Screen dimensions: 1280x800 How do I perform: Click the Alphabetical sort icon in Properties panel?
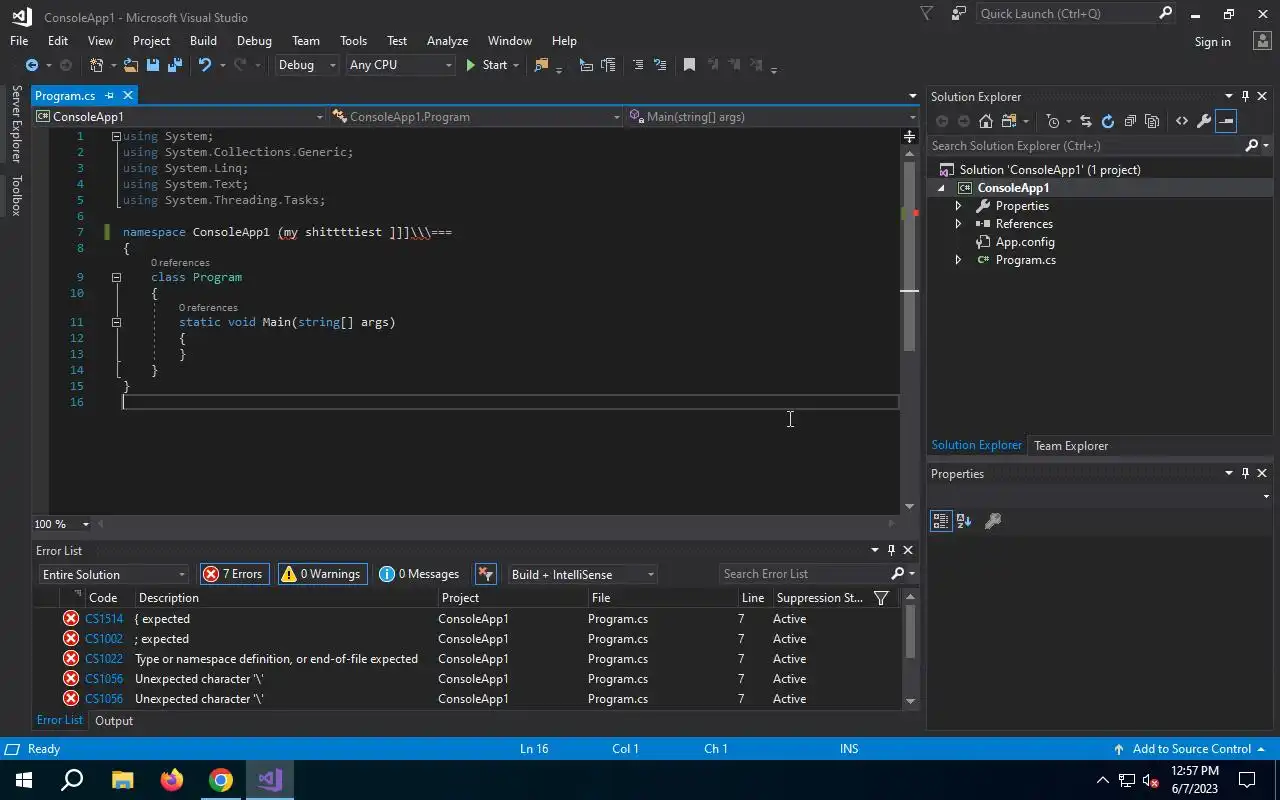(x=964, y=521)
